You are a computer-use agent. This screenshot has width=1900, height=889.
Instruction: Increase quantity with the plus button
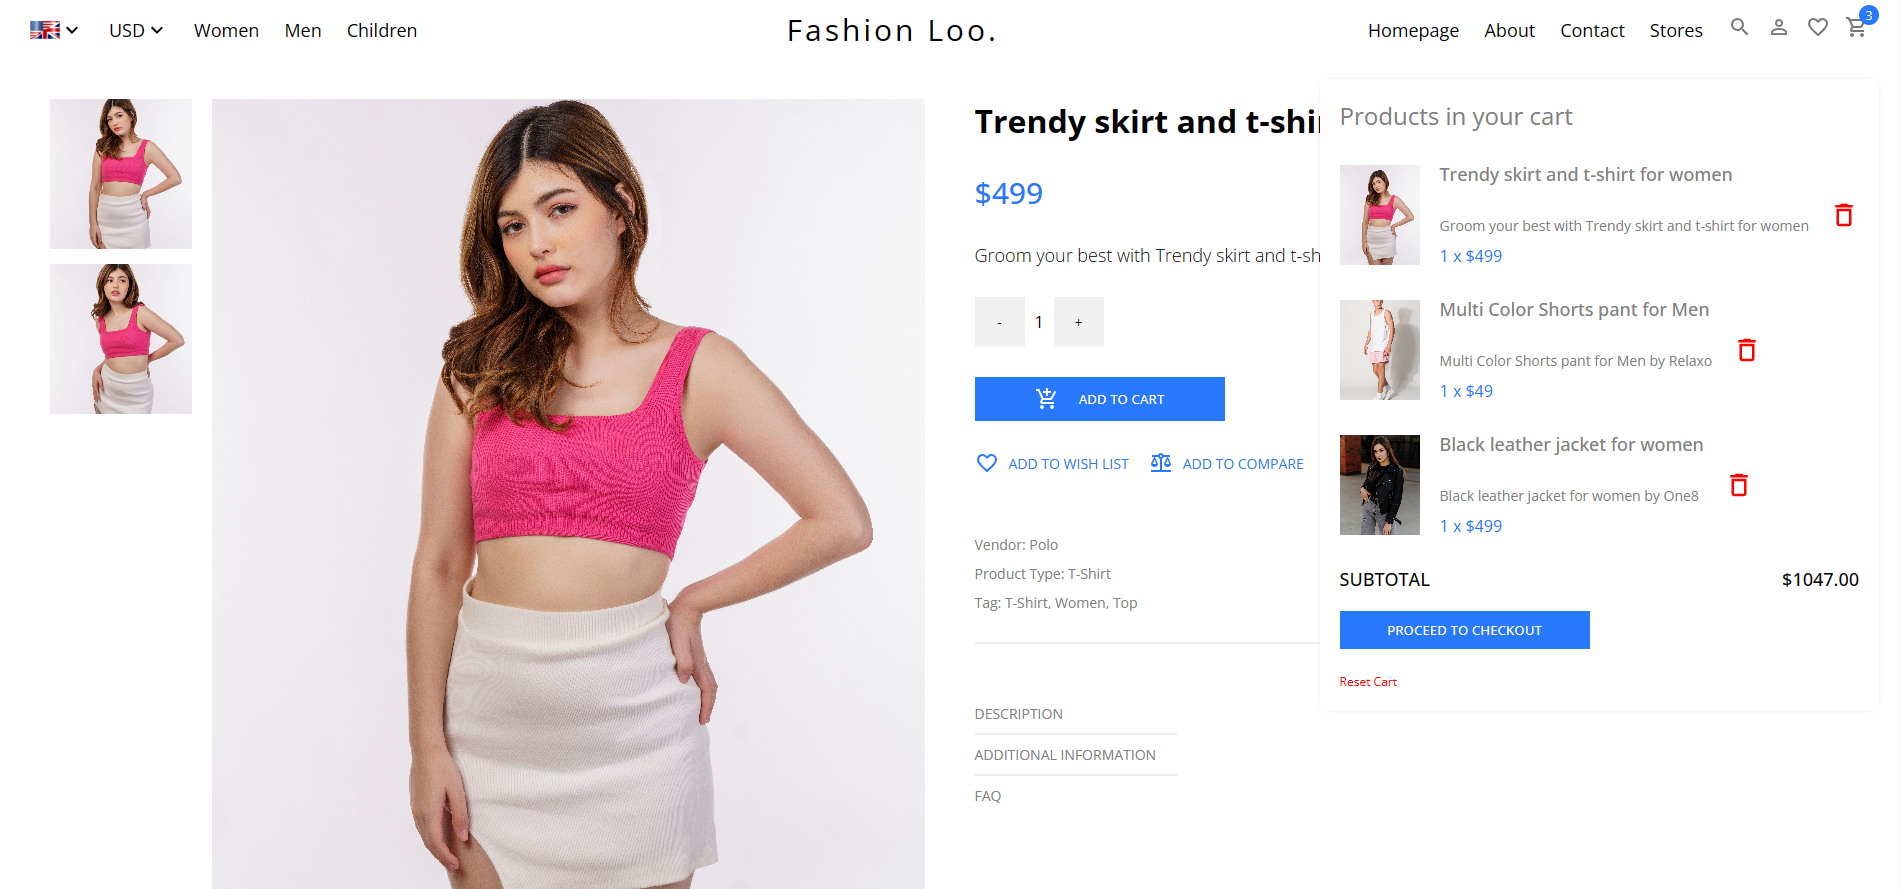tap(1078, 322)
